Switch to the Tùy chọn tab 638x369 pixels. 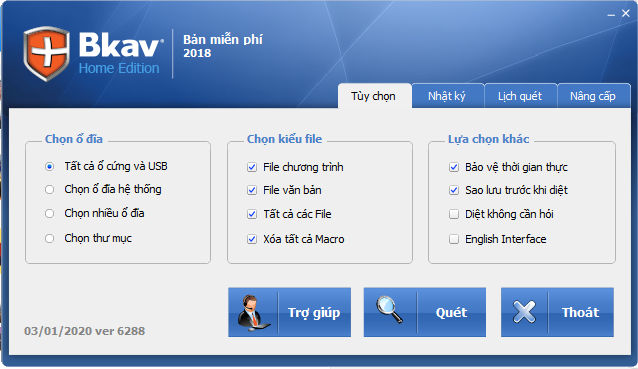[x=374, y=96]
